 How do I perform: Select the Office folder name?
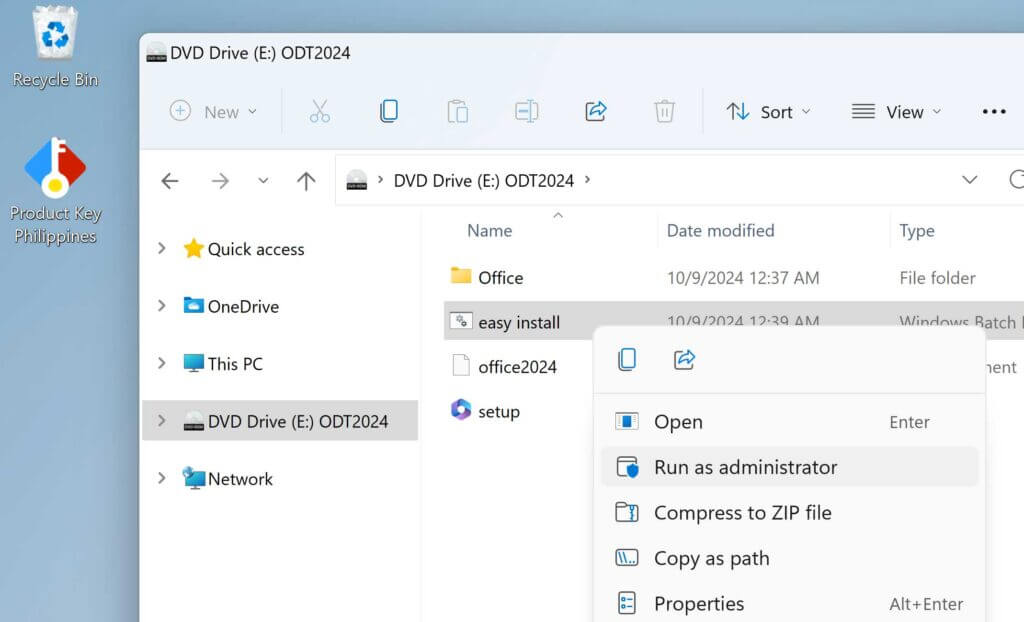(501, 278)
